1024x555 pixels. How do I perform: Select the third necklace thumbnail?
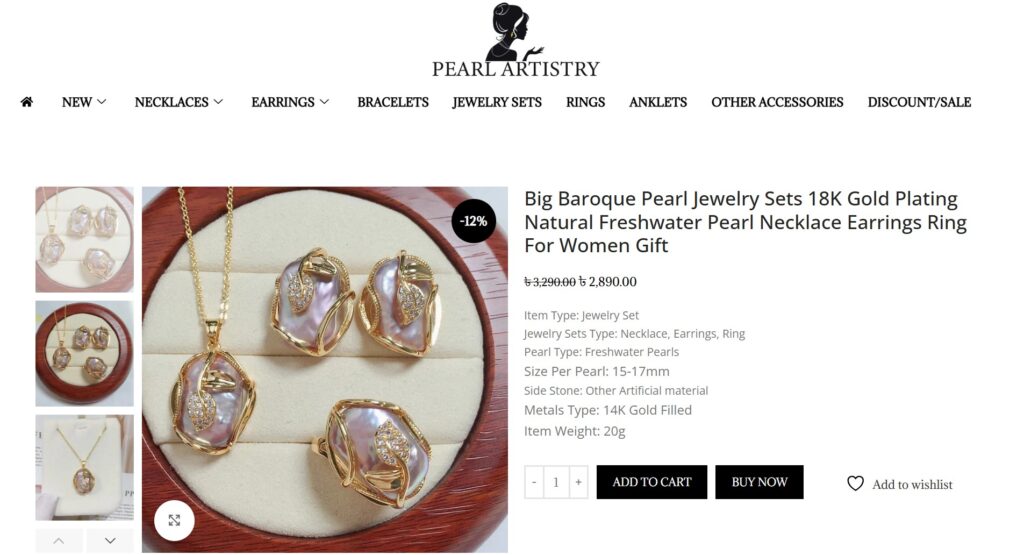pos(84,467)
